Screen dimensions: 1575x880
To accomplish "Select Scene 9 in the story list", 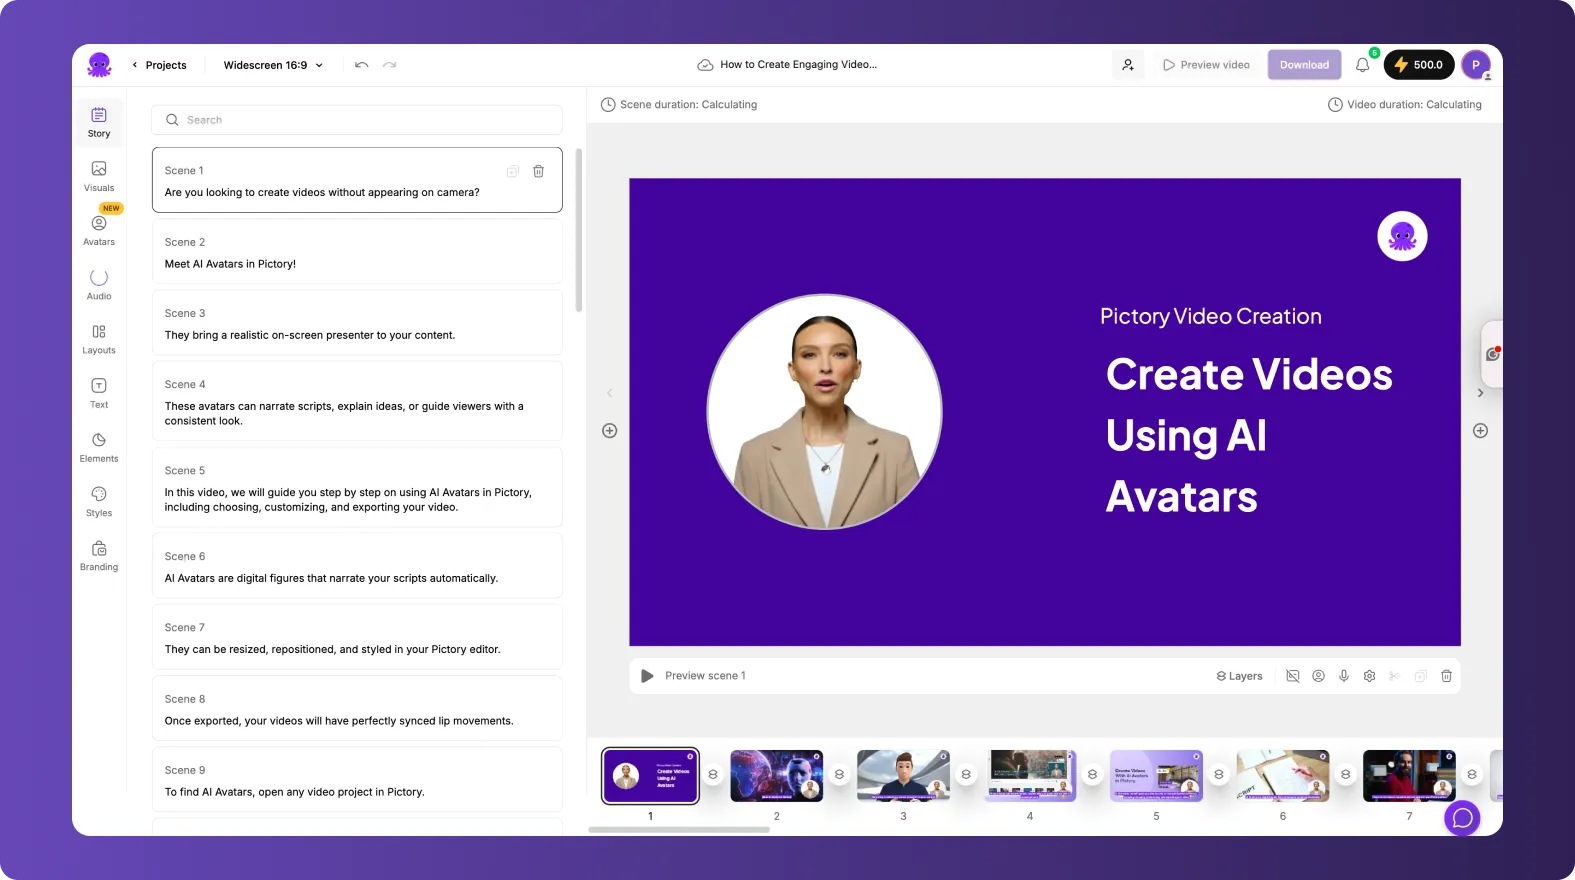I will click(x=357, y=780).
